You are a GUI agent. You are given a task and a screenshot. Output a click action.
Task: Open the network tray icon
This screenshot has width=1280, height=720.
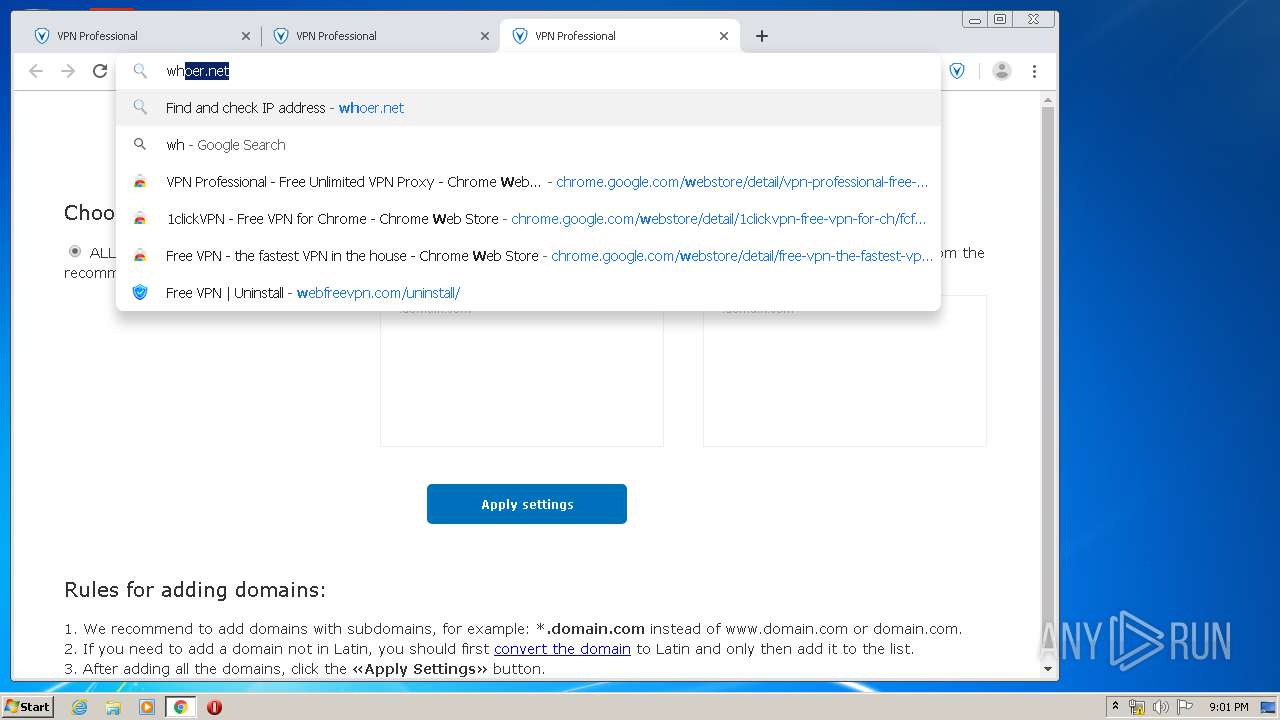point(1137,707)
